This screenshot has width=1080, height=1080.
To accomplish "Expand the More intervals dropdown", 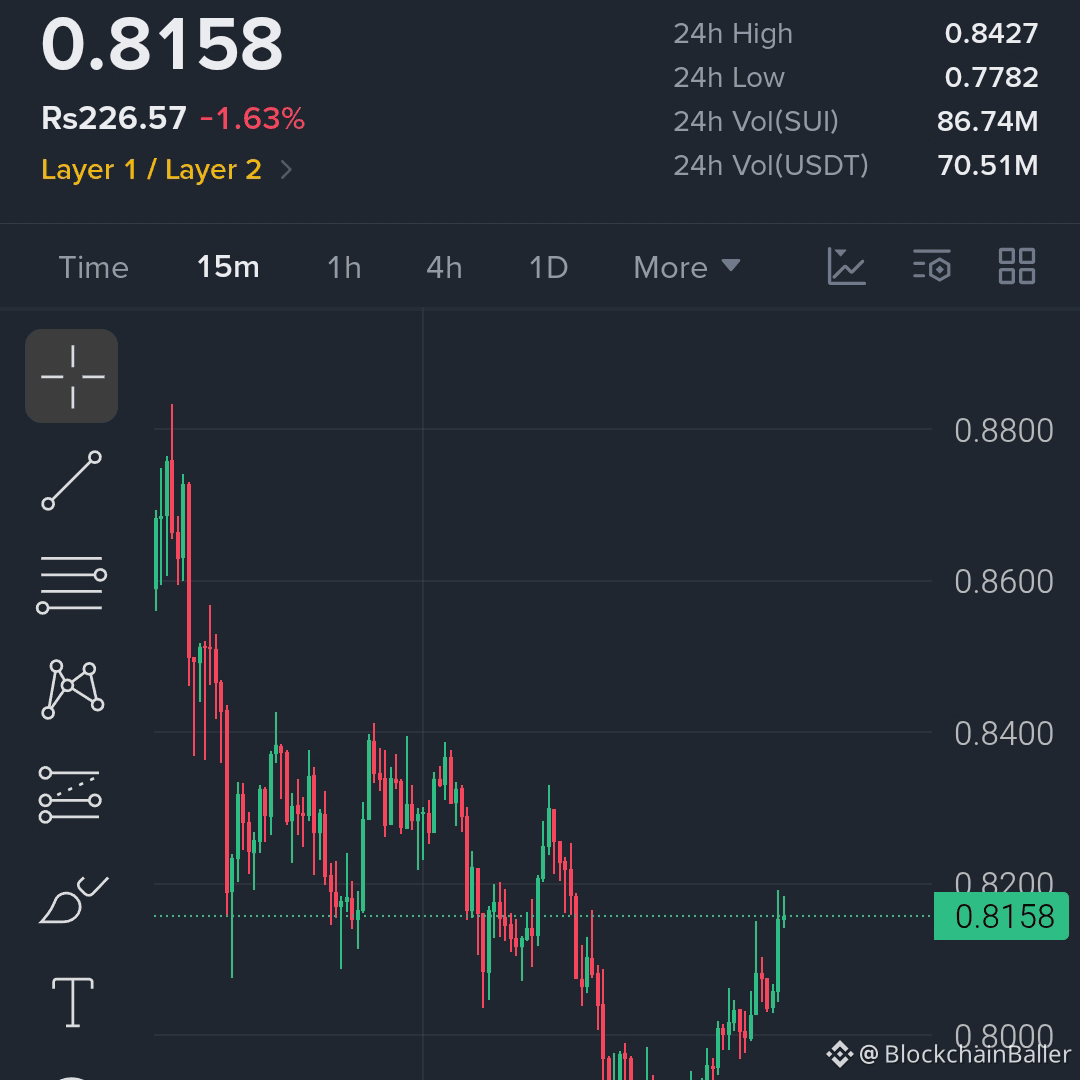I will click(687, 267).
